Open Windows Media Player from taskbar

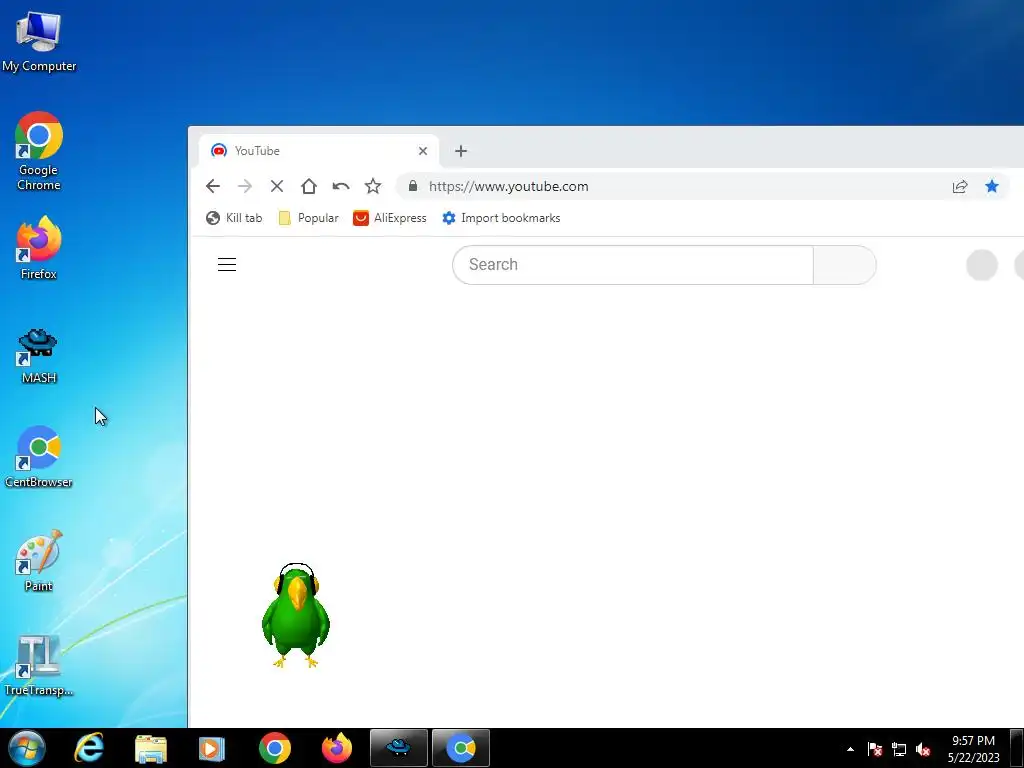click(212, 748)
